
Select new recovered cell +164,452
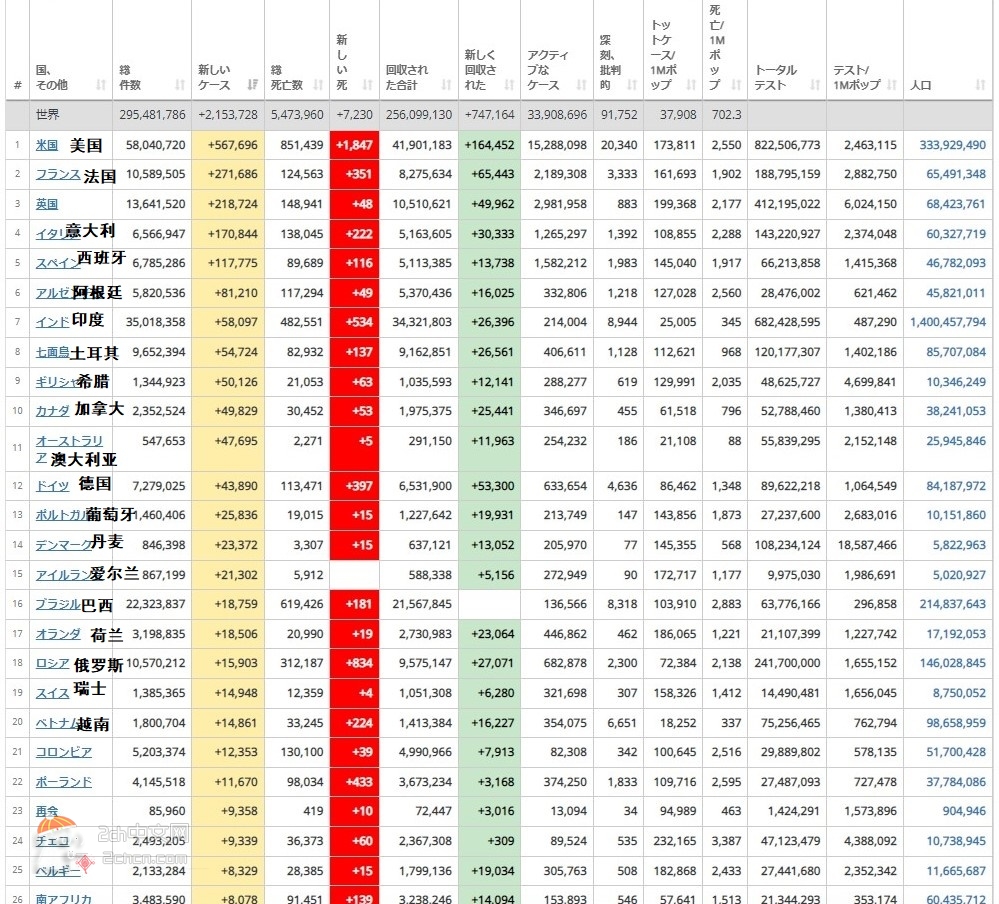pyautogui.click(x=489, y=145)
